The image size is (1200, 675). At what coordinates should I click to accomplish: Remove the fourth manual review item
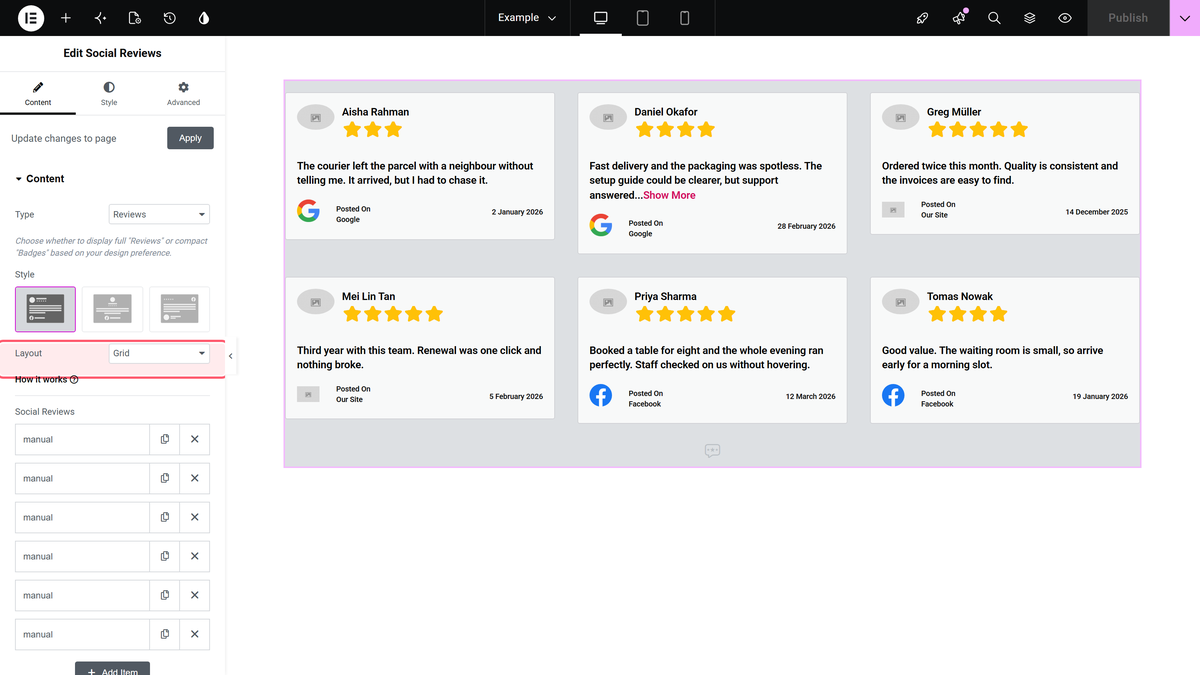click(195, 556)
